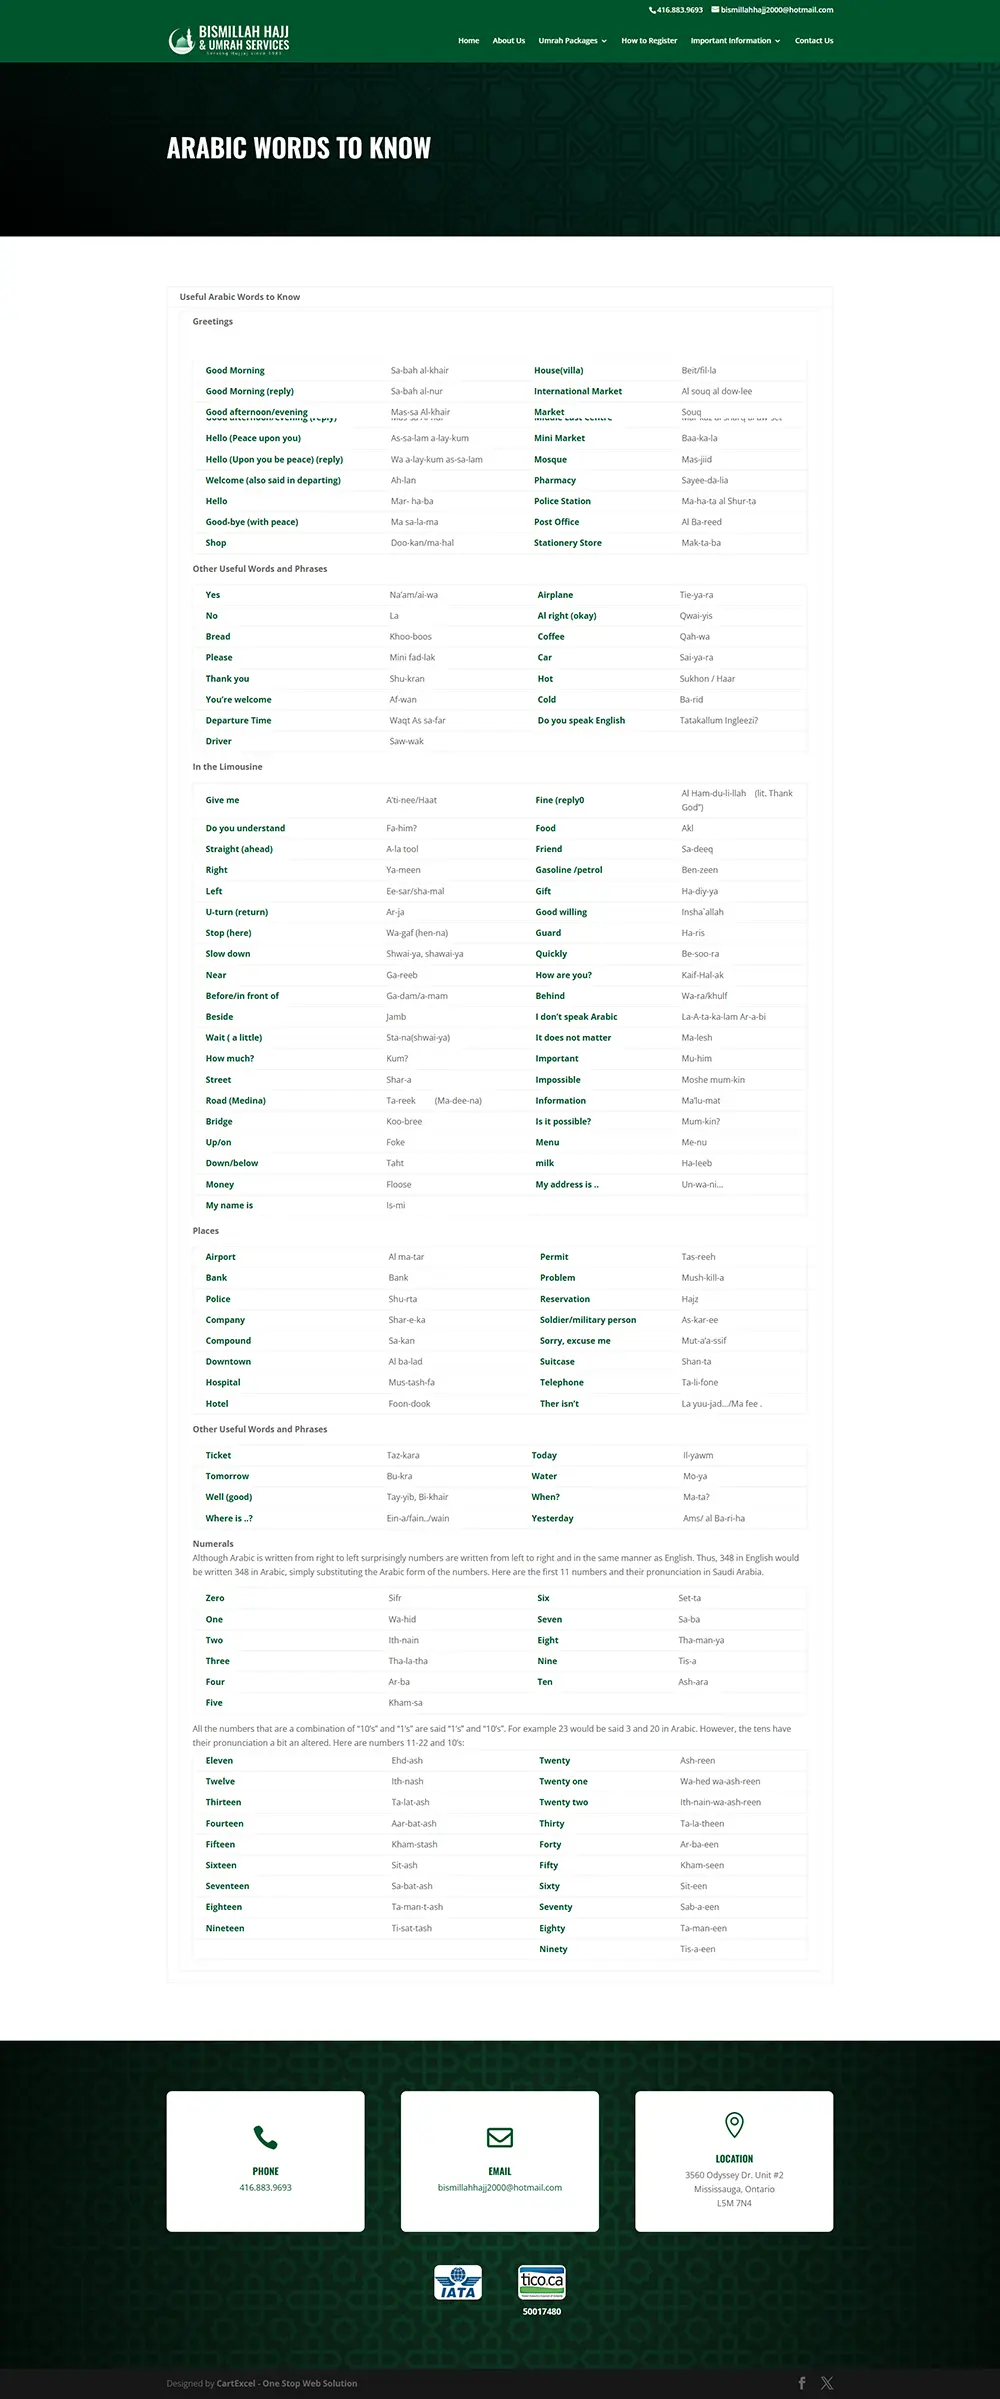This screenshot has width=1000, height=2399.
Task: Click the header email address link
Action: pyautogui.click(x=777, y=10)
